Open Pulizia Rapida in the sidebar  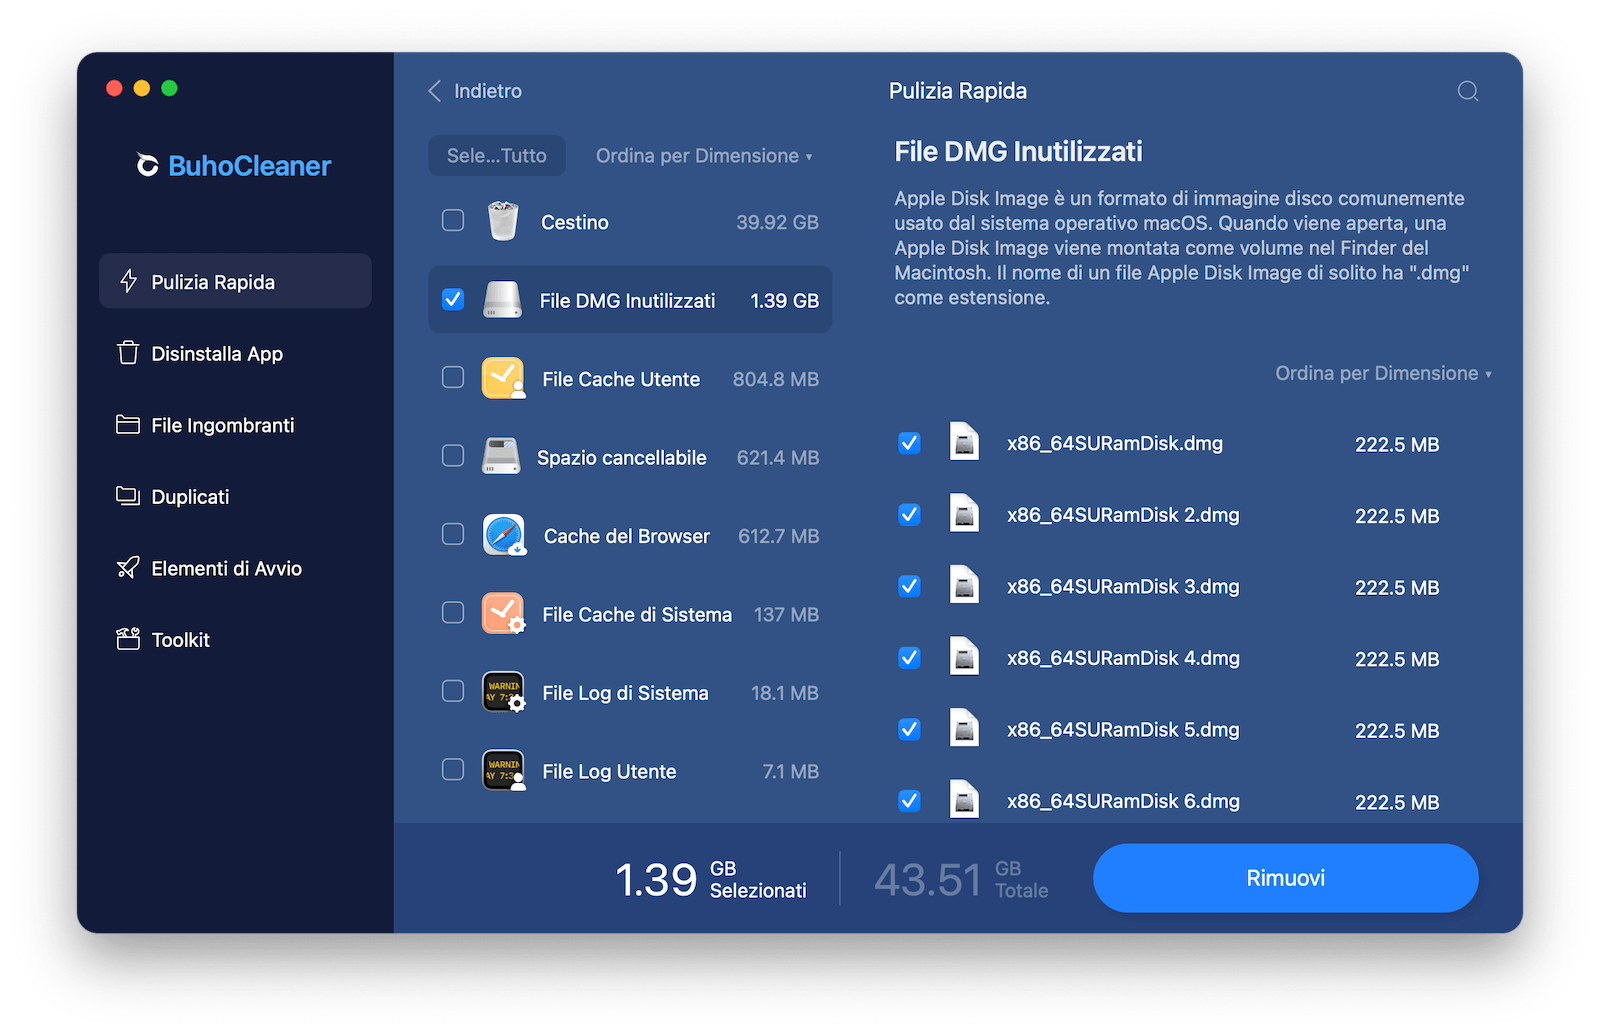click(x=235, y=281)
